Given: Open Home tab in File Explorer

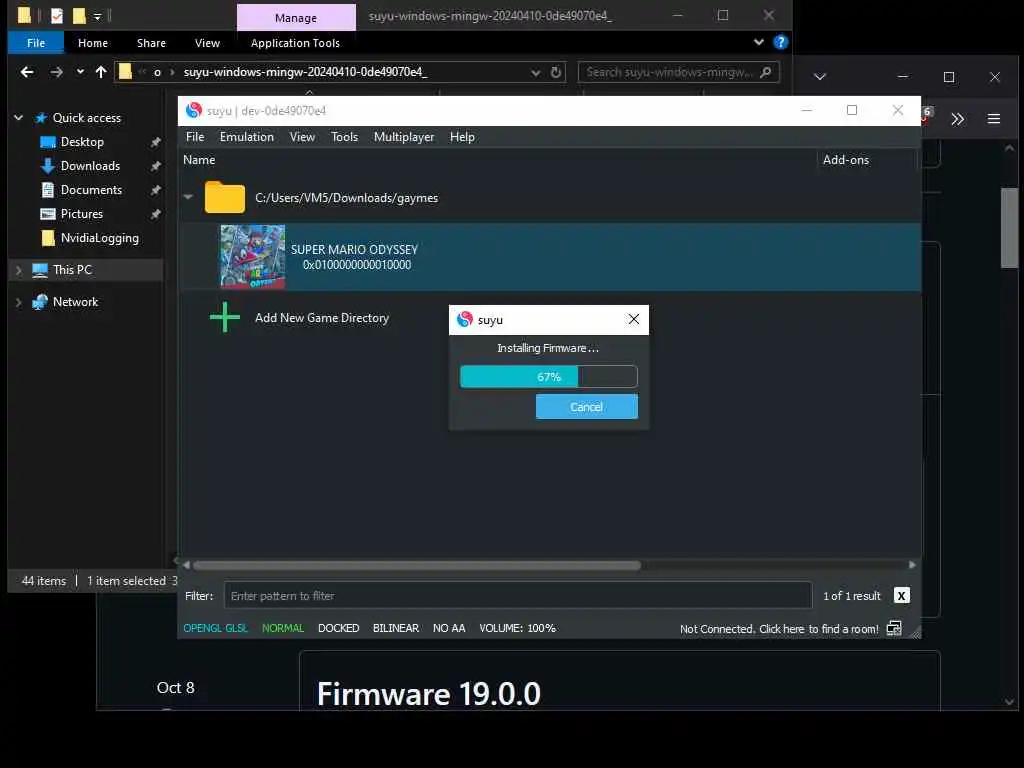Looking at the screenshot, I should (x=93, y=43).
